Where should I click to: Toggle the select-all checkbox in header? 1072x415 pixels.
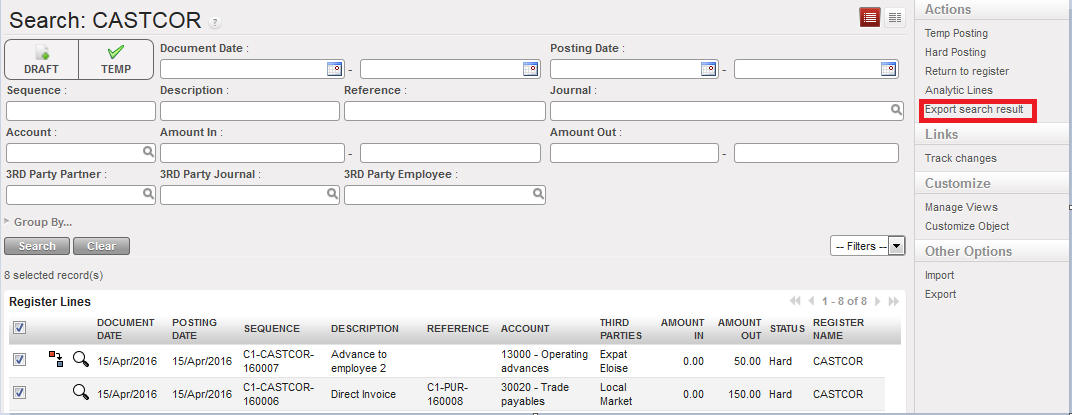[x=20, y=327]
